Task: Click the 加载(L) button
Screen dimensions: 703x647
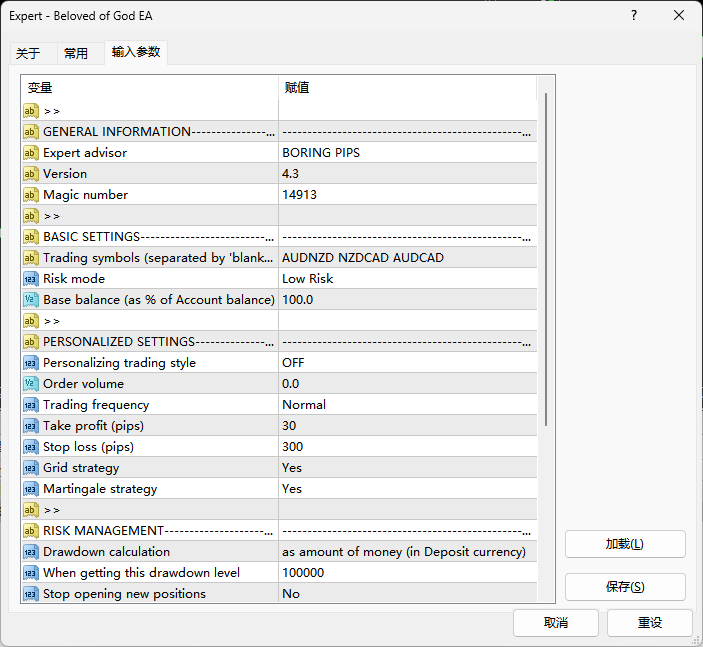Action: click(625, 544)
